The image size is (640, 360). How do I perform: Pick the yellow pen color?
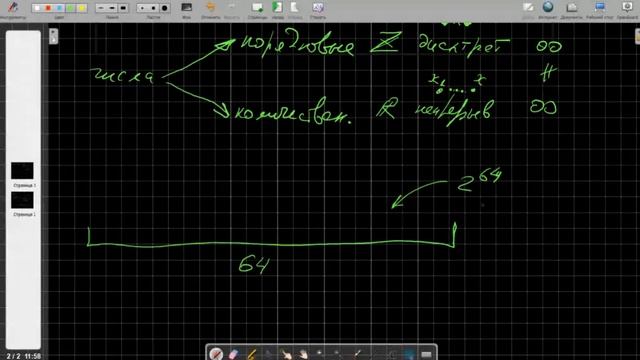82,8
